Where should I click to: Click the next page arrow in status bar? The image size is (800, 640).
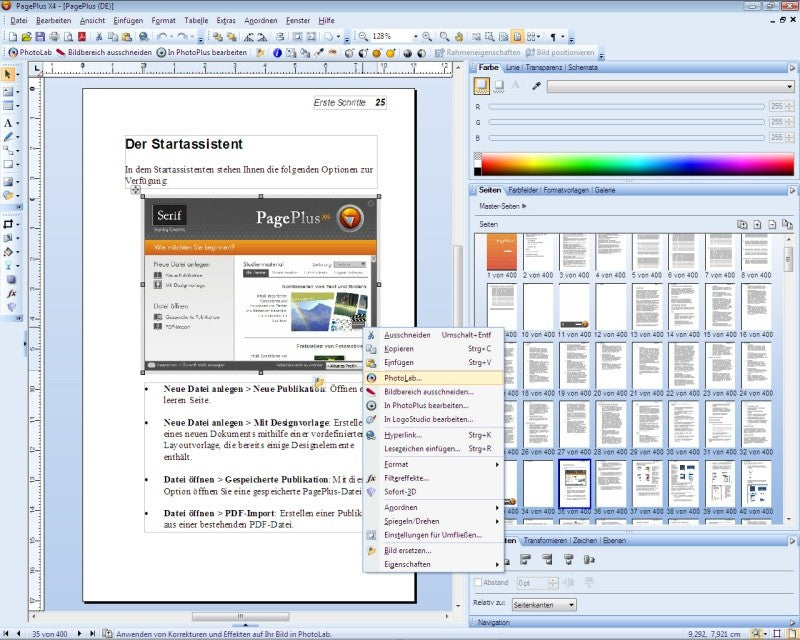pos(80,634)
